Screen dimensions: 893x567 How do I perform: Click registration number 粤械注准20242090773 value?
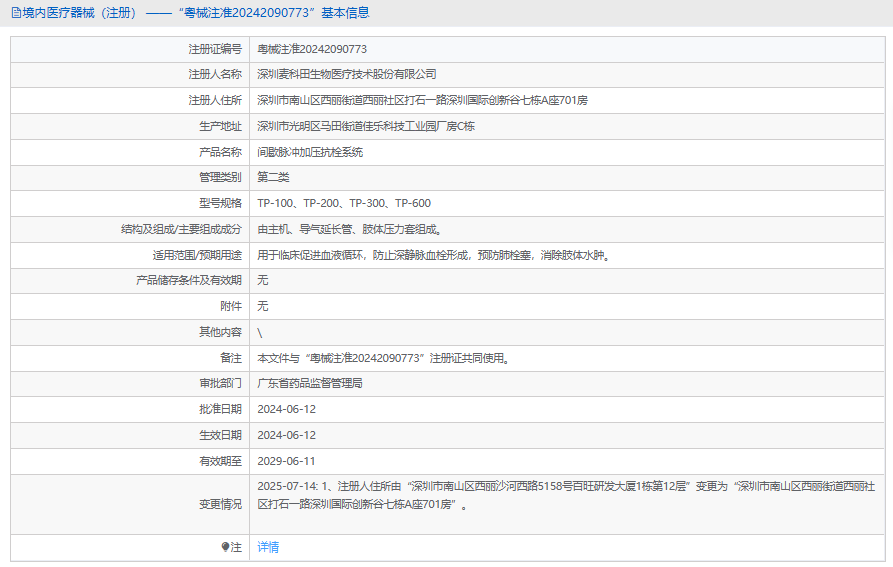pyautogui.click(x=312, y=50)
